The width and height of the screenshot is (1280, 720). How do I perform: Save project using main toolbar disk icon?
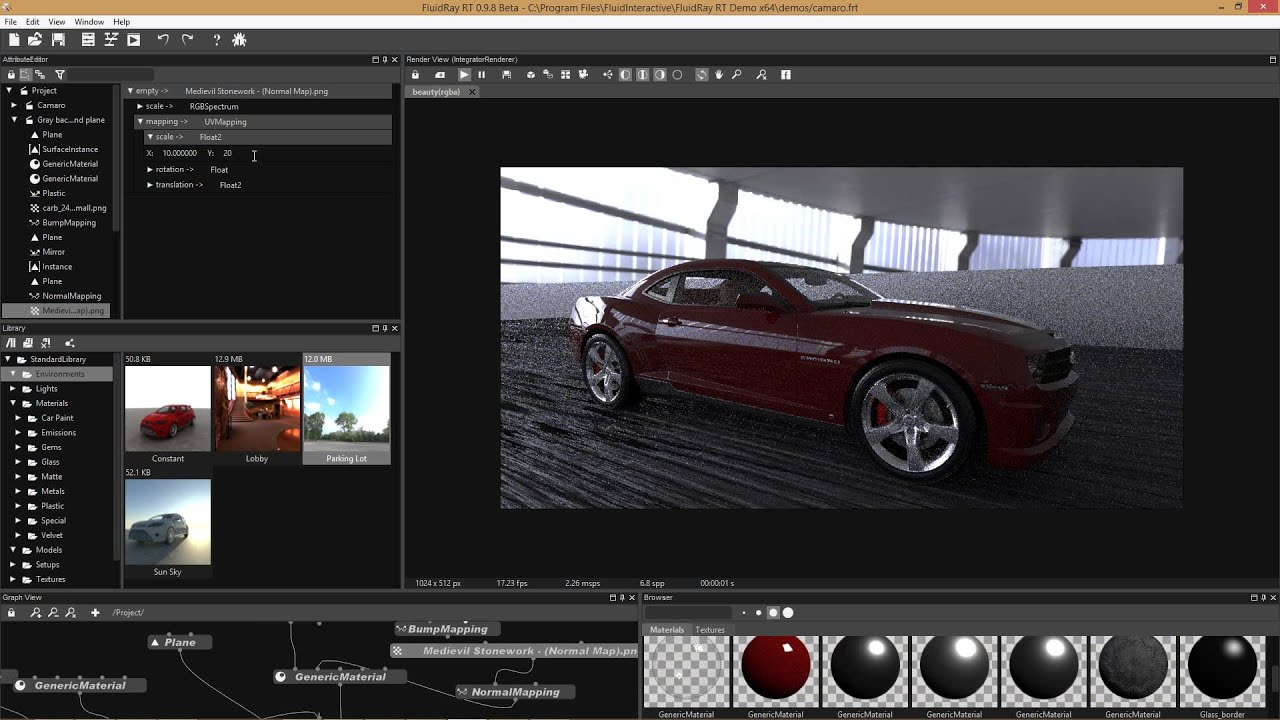tap(59, 40)
